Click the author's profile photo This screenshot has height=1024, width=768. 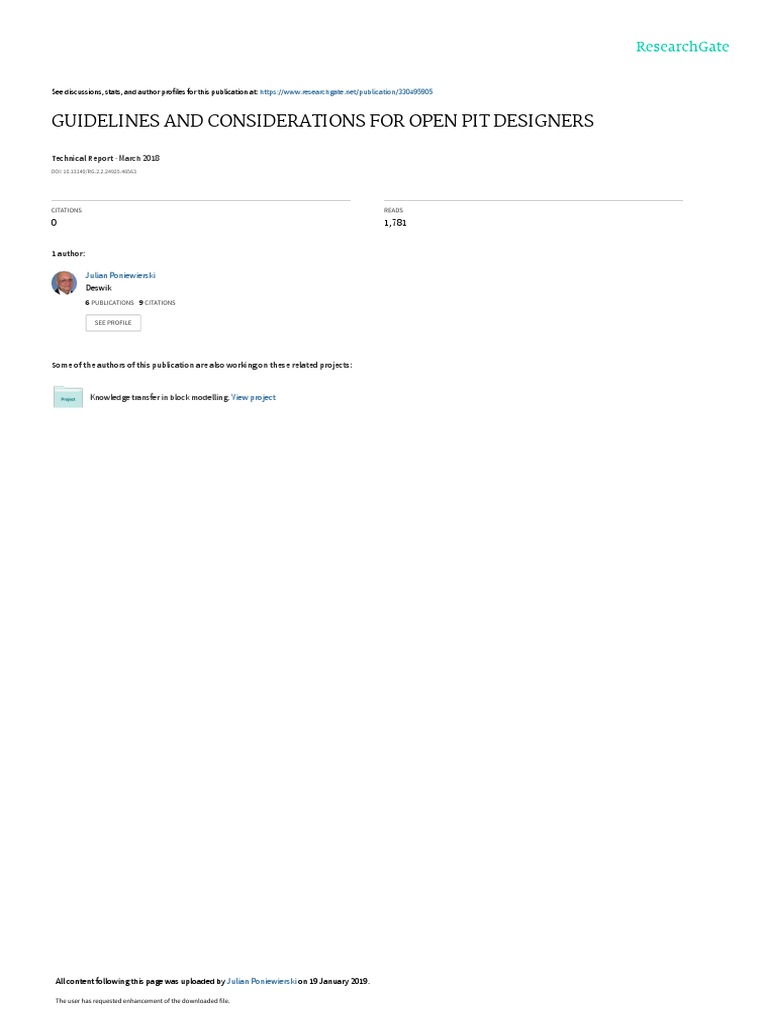click(64, 283)
